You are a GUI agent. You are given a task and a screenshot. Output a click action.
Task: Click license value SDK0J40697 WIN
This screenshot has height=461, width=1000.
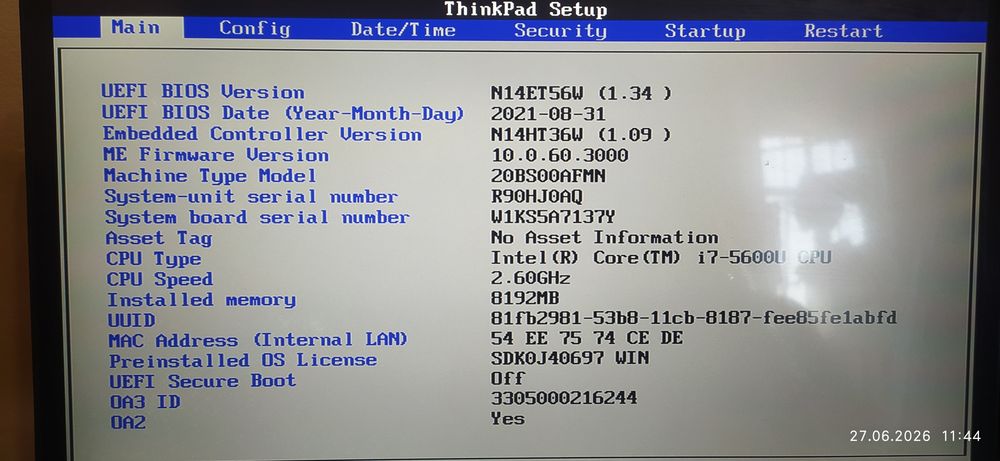[x=570, y=358]
